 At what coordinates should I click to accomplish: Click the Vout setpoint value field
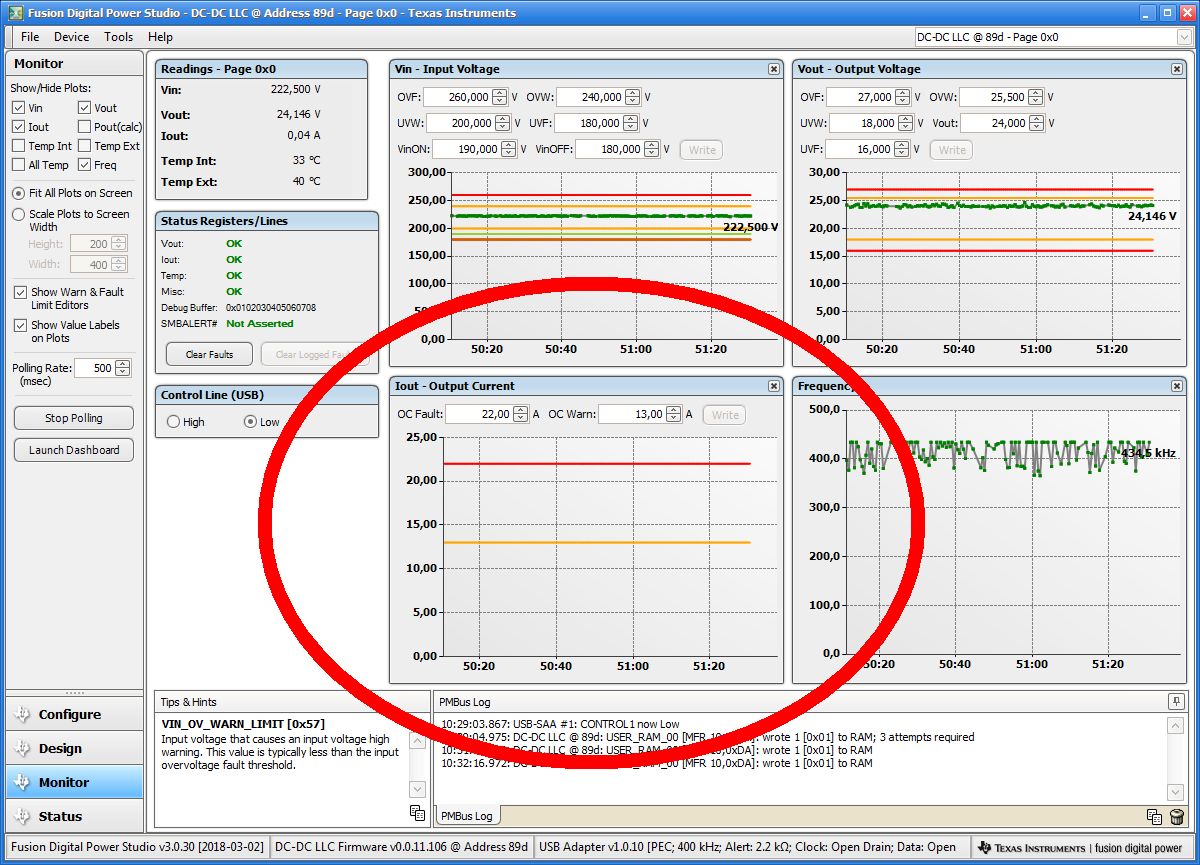click(x=995, y=123)
